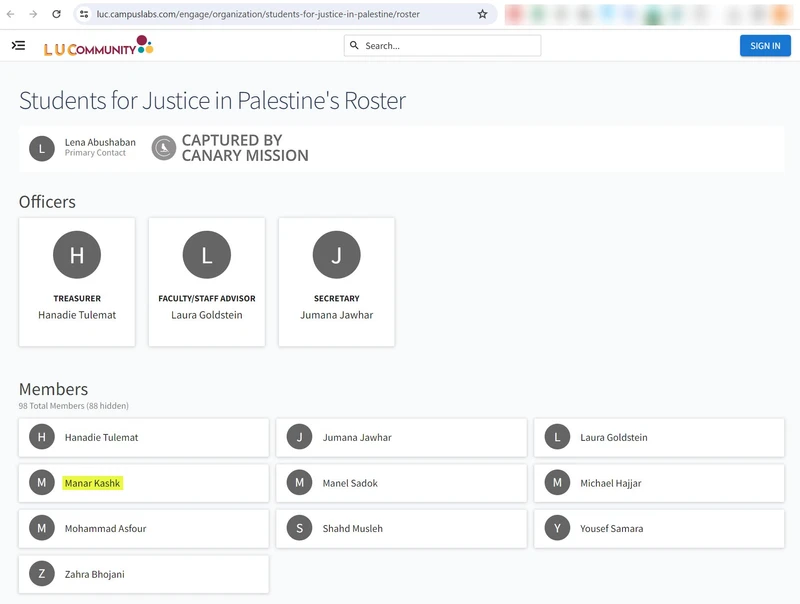Click the browser forward arrow
The image size is (800, 604).
pos(33,14)
